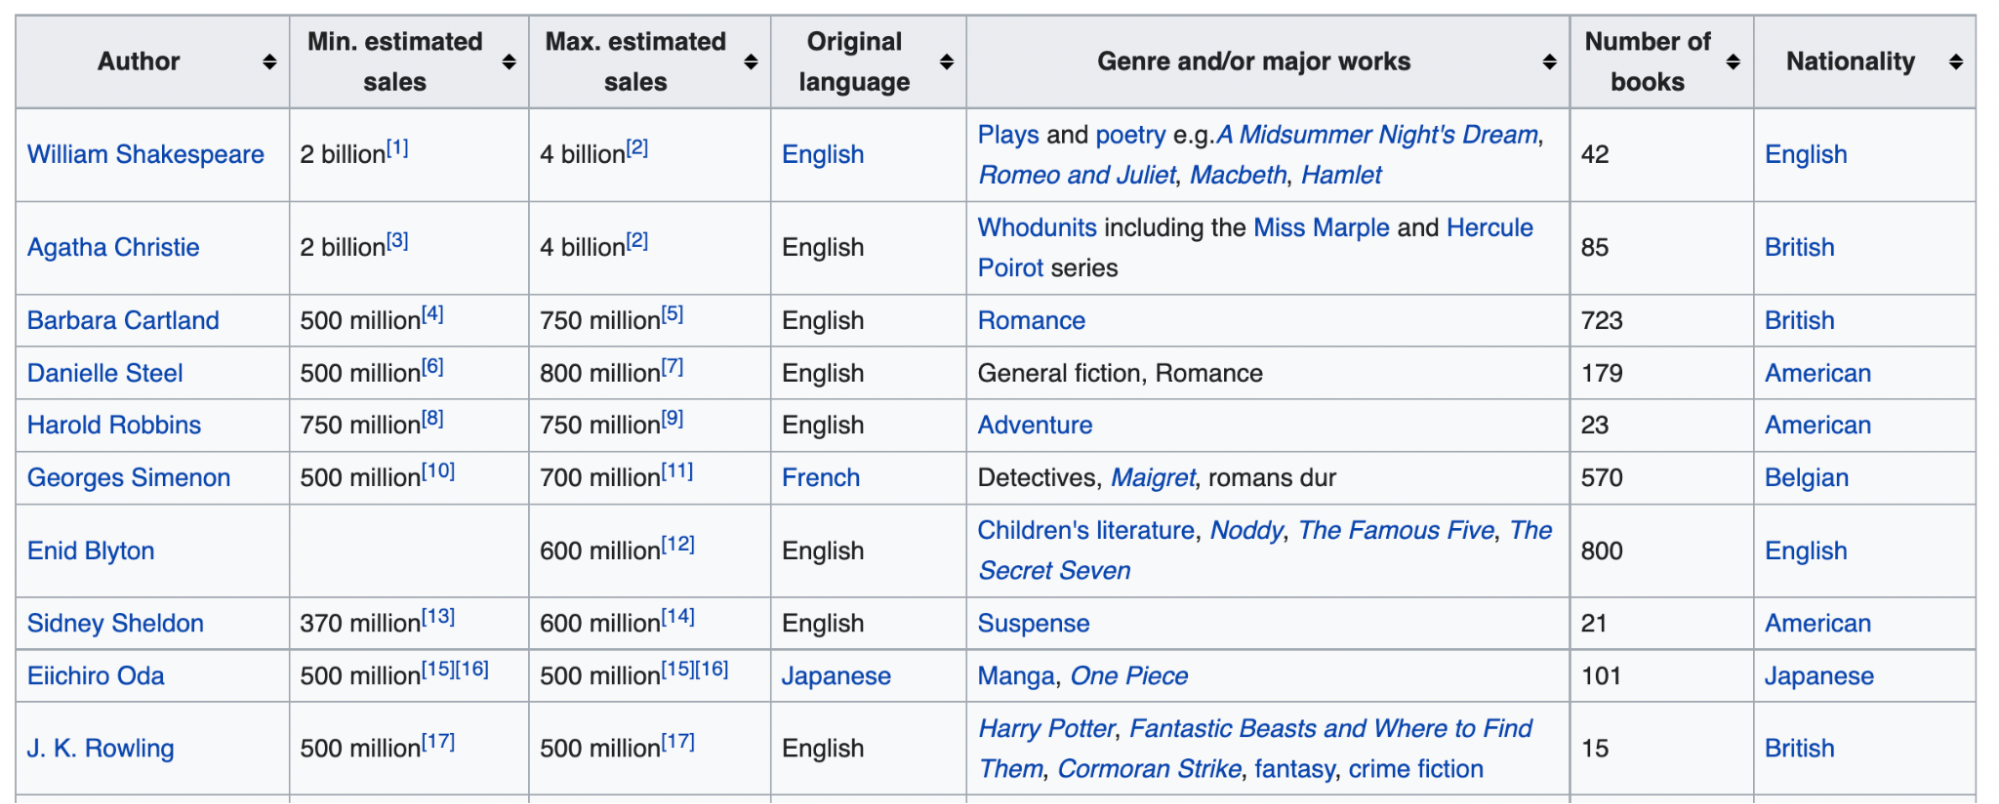Open the Whodunits link
Image resolution: width=1999 pixels, height=804 pixels.
pyautogui.click(x=1037, y=228)
